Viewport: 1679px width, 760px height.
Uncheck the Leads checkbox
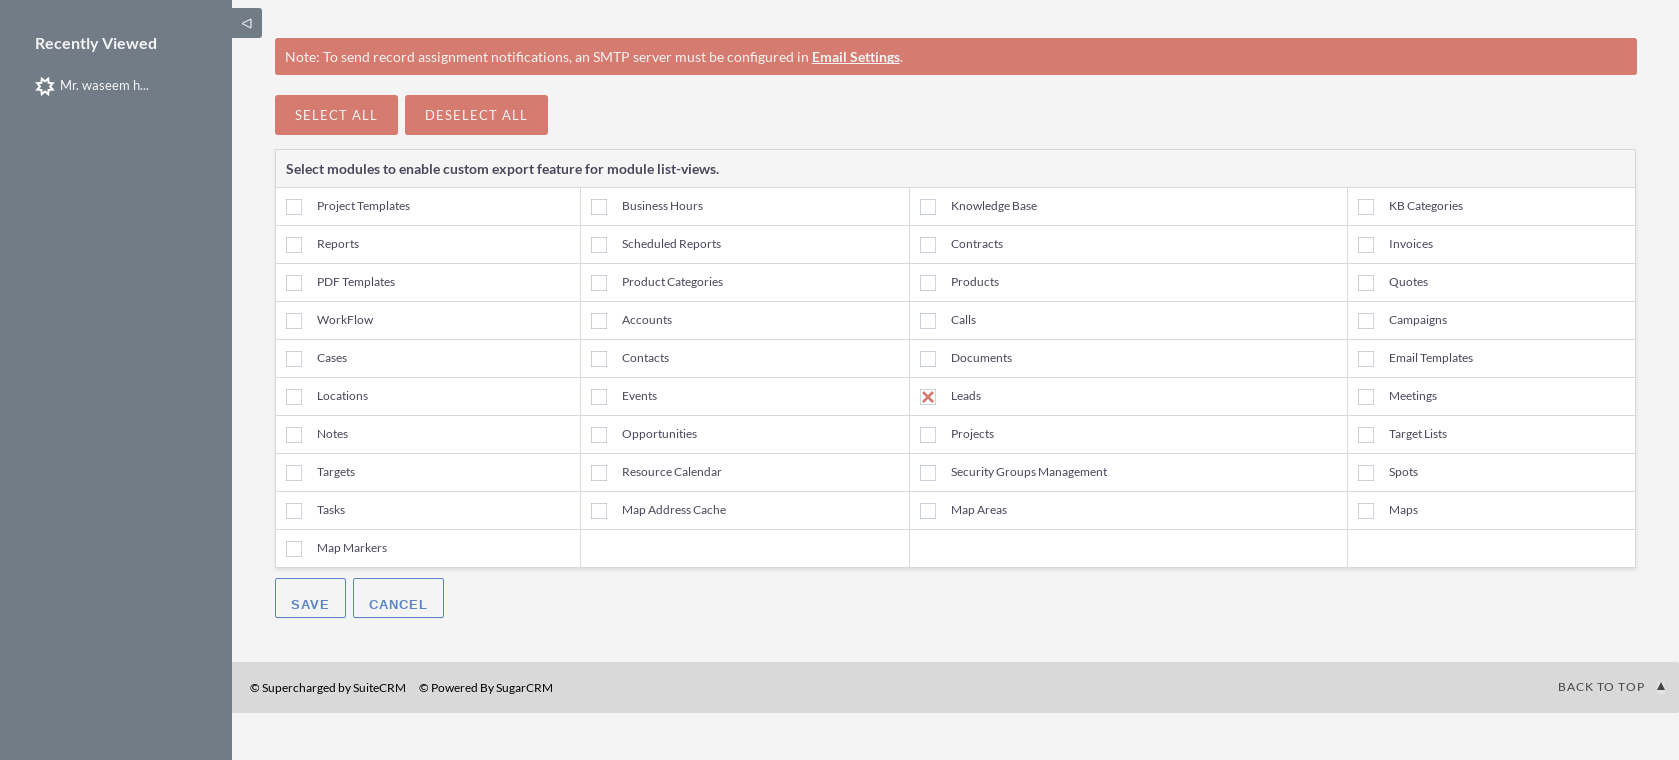pyautogui.click(x=928, y=397)
